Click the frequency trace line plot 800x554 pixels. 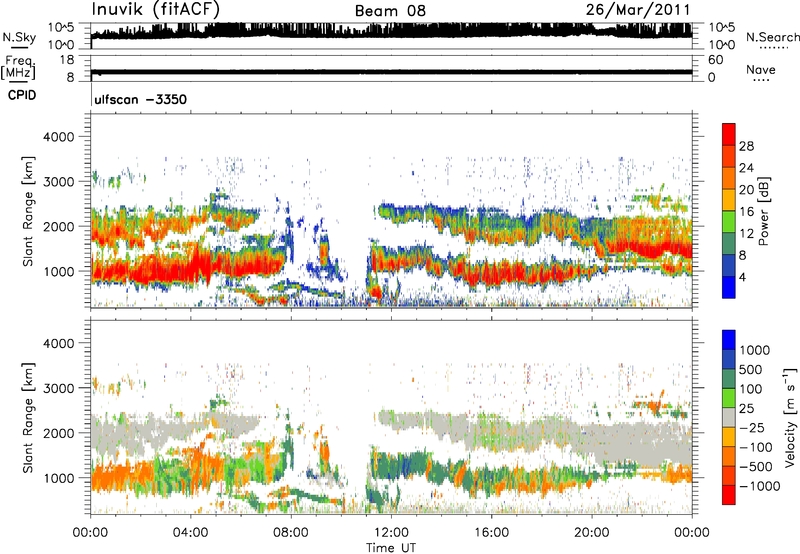coord(391,72)
